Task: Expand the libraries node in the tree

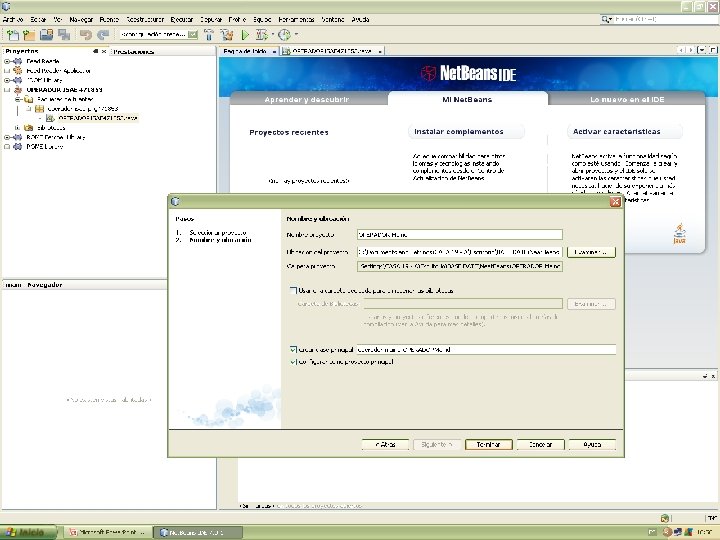Action: [x=17, y=128]
